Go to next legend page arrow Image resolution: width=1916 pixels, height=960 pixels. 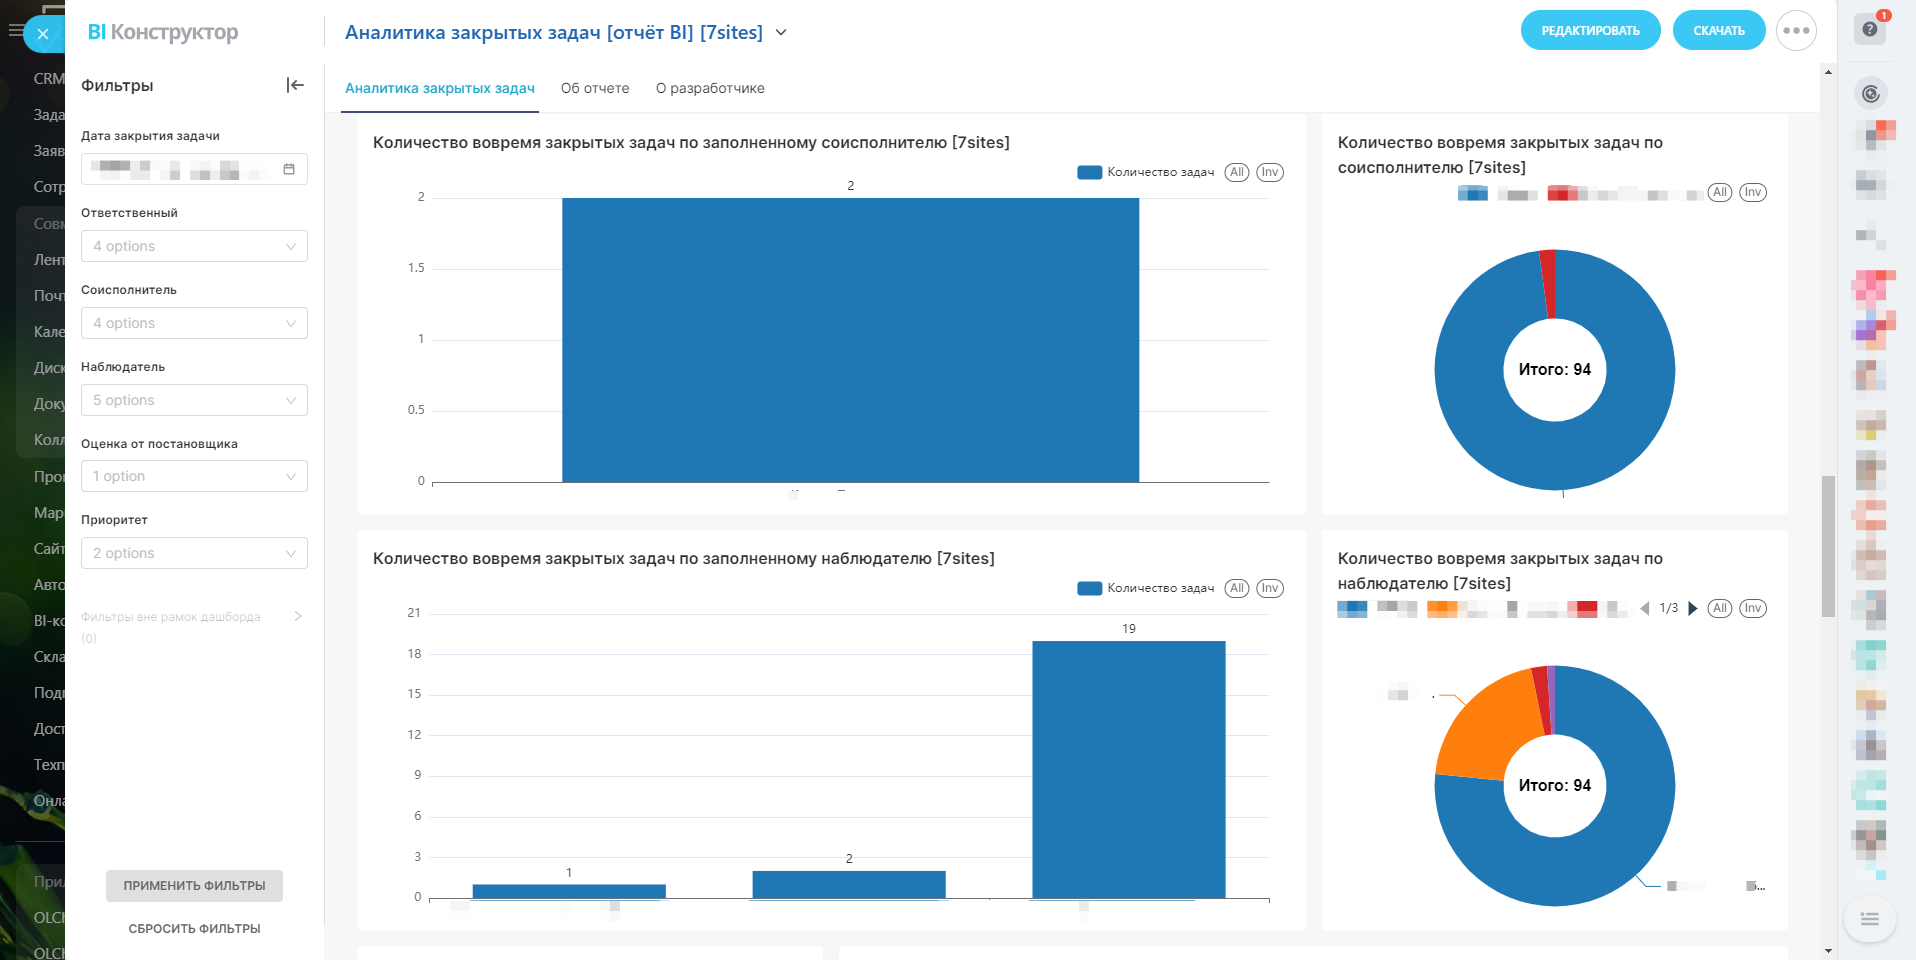[x=1693, y=608]
